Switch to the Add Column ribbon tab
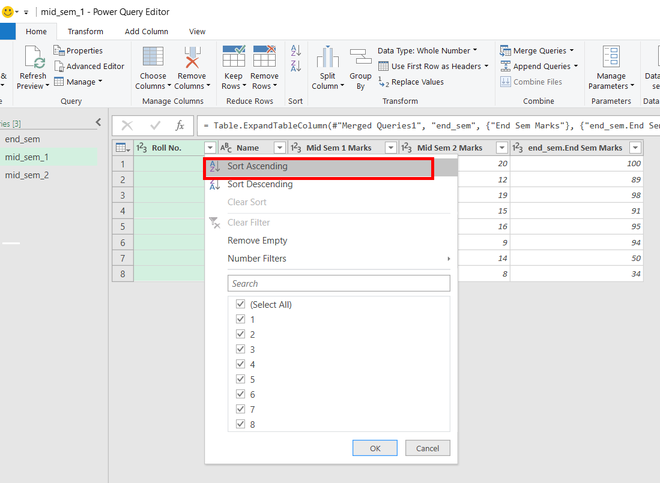This screenshot has height=483, width=660. coord(146,32)
